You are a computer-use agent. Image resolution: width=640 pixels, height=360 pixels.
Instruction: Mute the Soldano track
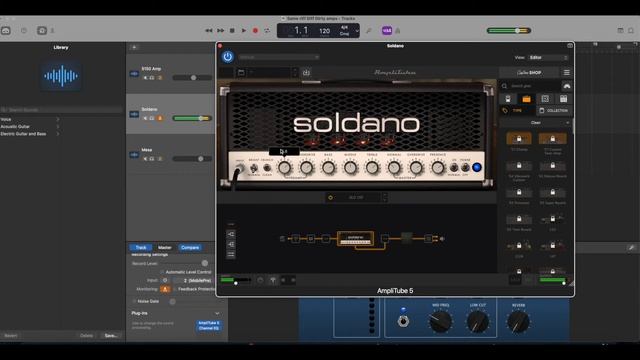pos(145,118)
